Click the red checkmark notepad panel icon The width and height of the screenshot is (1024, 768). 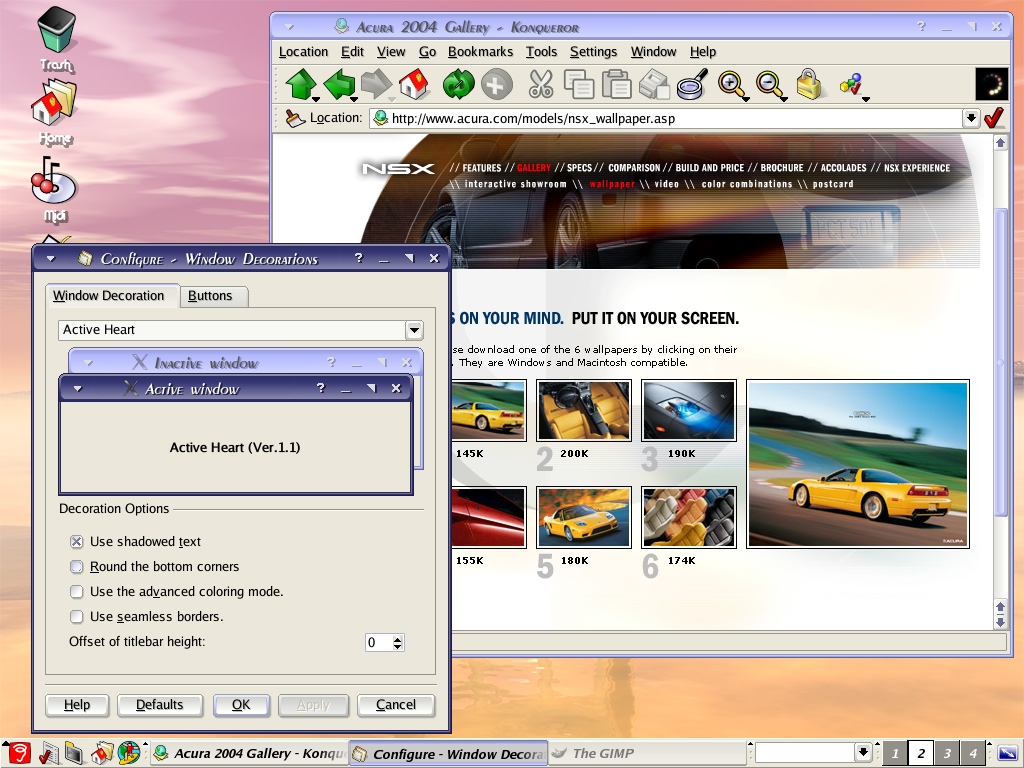point(48,754)
